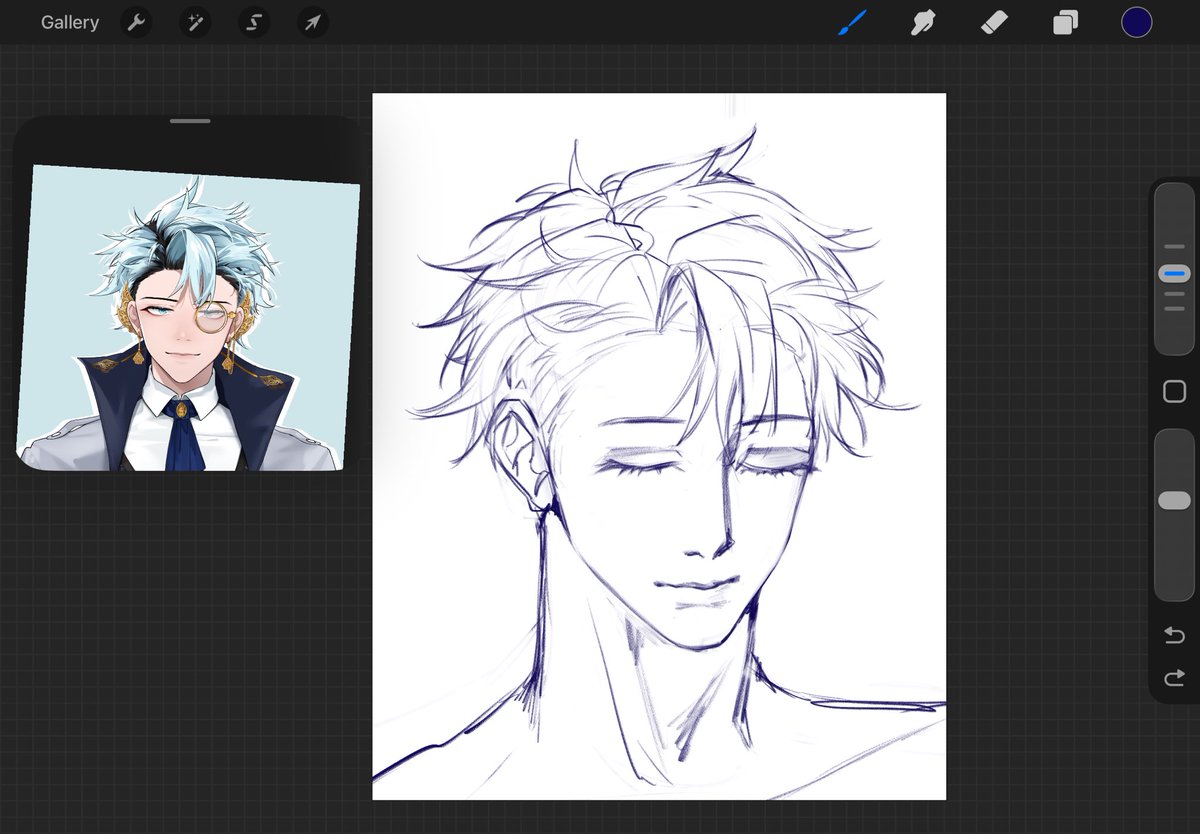Open the Layers panel

(x=1065, y=22)
